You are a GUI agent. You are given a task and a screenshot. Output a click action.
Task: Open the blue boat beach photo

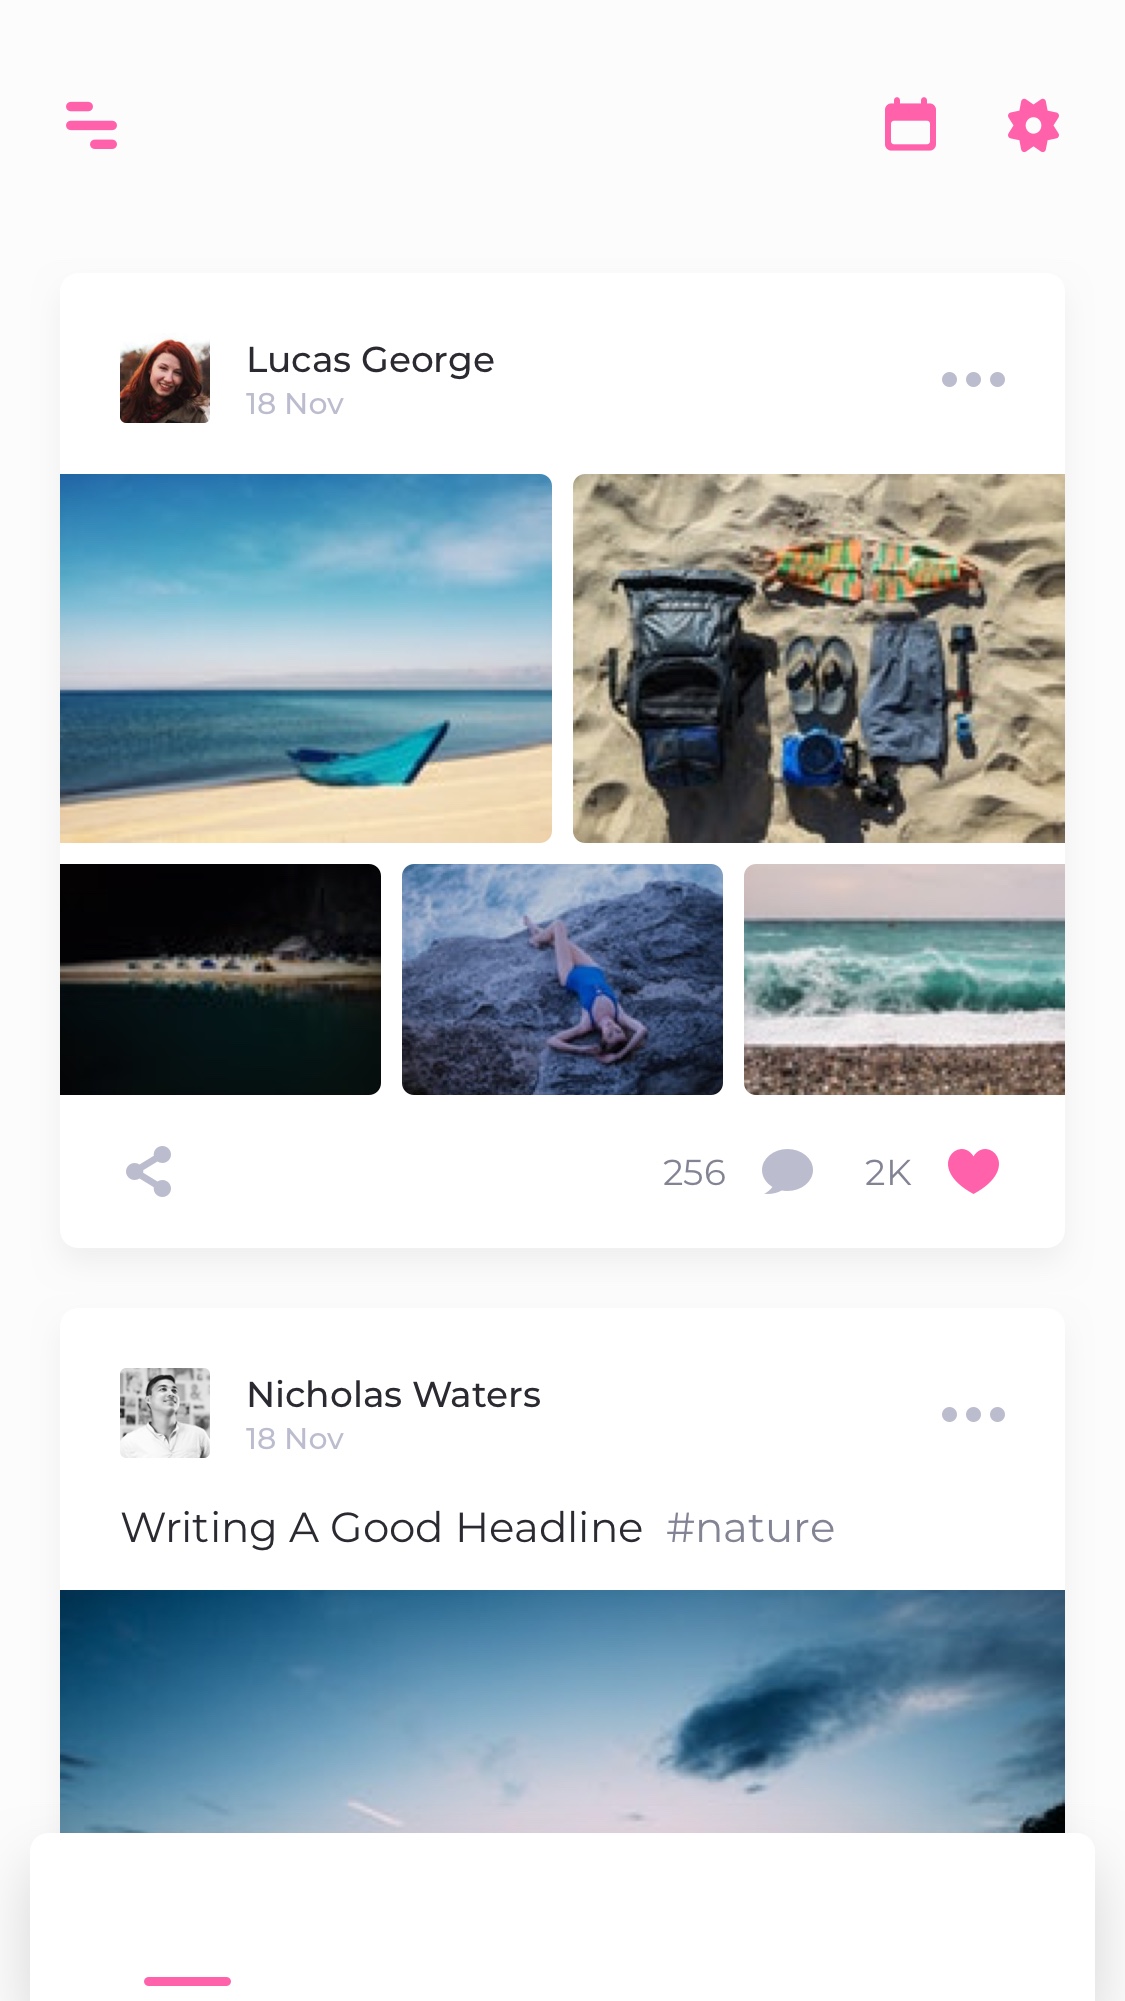(306, 658)
